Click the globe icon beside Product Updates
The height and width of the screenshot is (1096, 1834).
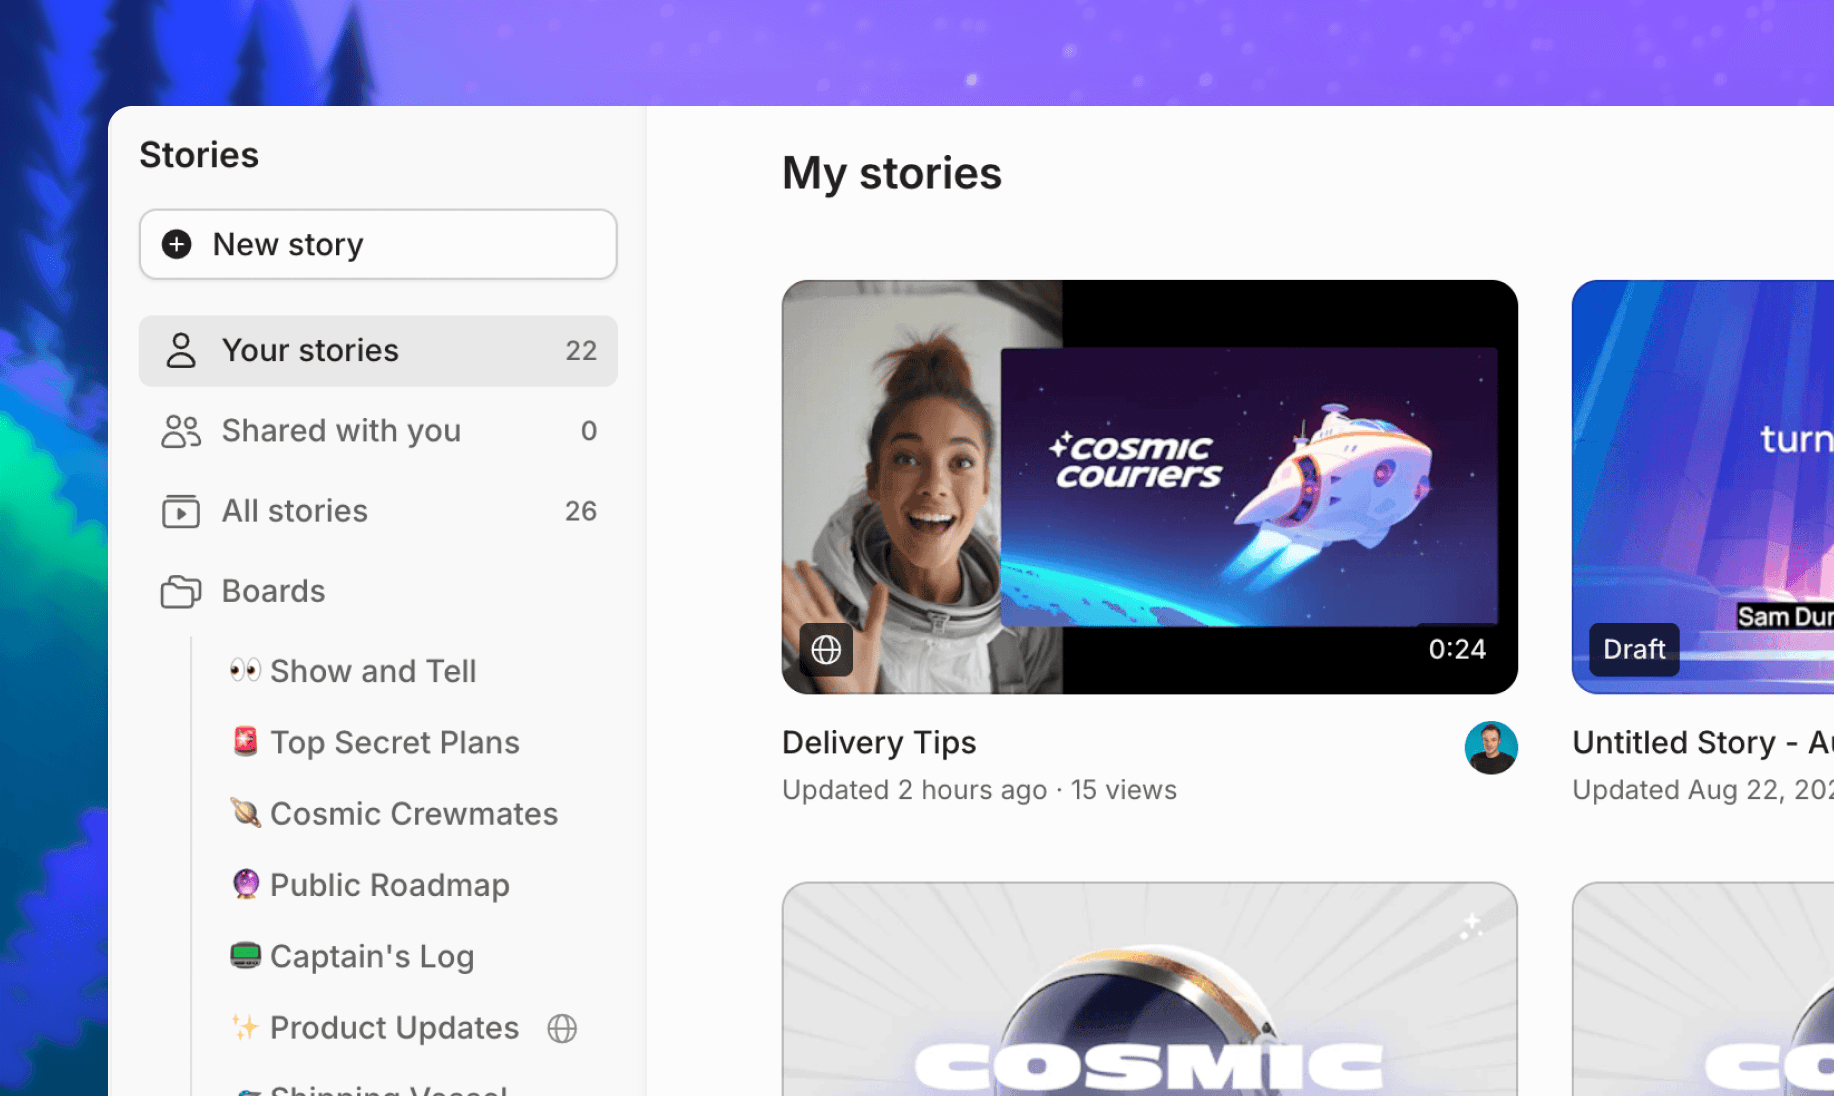(562, 1028)
